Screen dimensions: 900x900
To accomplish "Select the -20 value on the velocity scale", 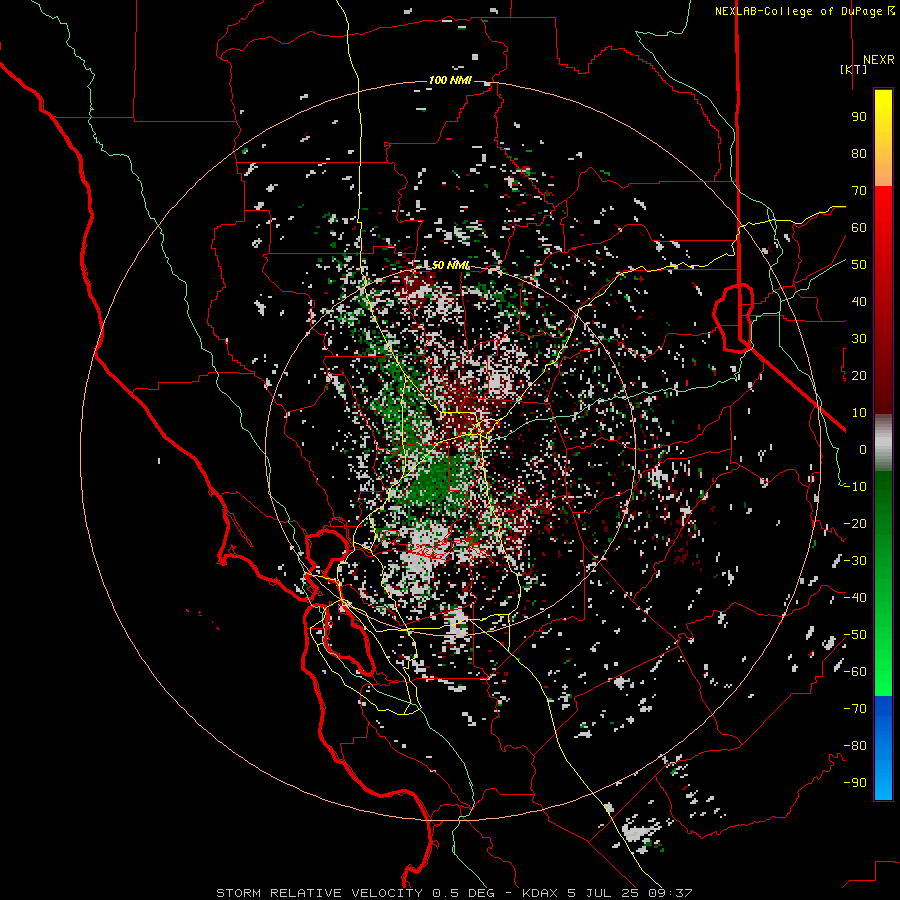I will pos(855,524).
